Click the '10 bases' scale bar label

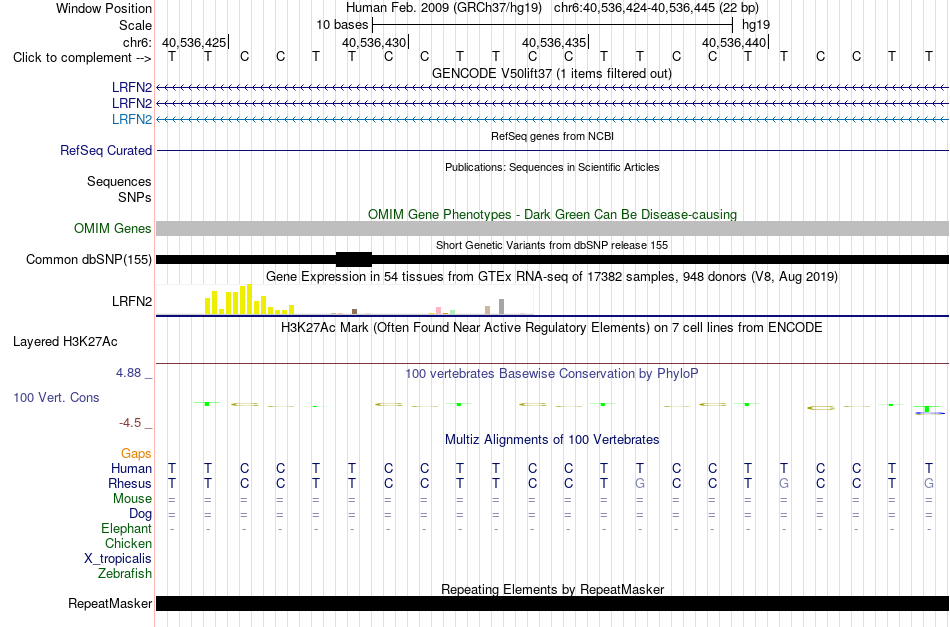coord(342,25)
